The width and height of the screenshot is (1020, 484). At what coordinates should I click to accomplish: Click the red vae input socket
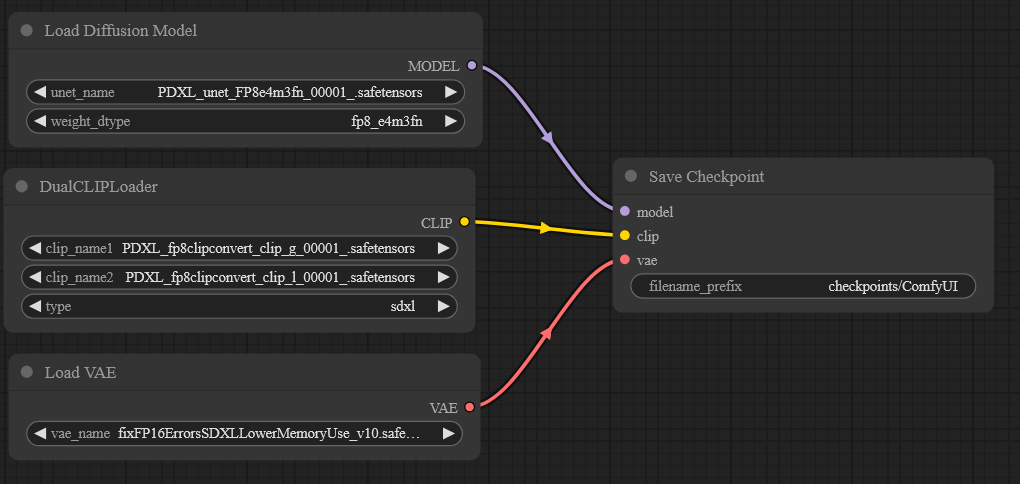(625, 260)
